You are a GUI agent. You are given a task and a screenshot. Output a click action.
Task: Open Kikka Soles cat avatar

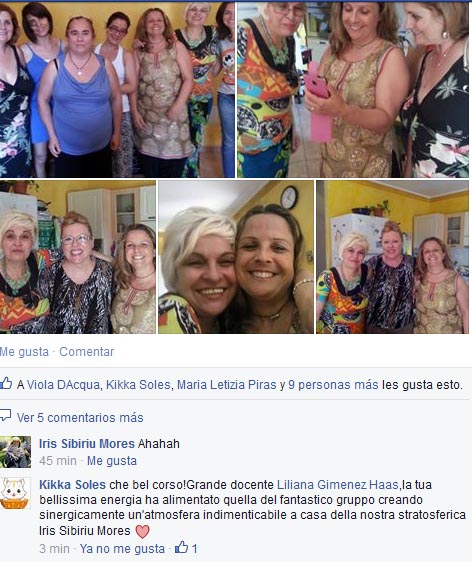point(15,493)
